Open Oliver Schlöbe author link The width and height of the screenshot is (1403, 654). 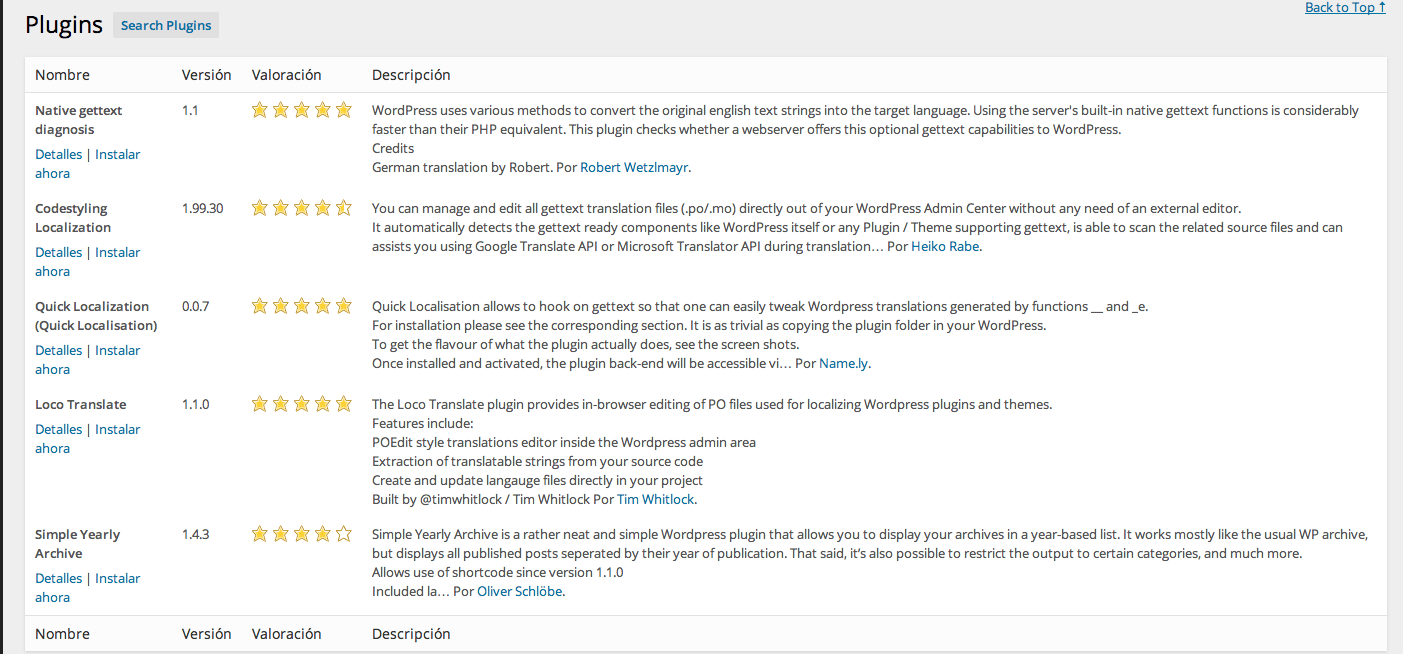click(520, 592)
